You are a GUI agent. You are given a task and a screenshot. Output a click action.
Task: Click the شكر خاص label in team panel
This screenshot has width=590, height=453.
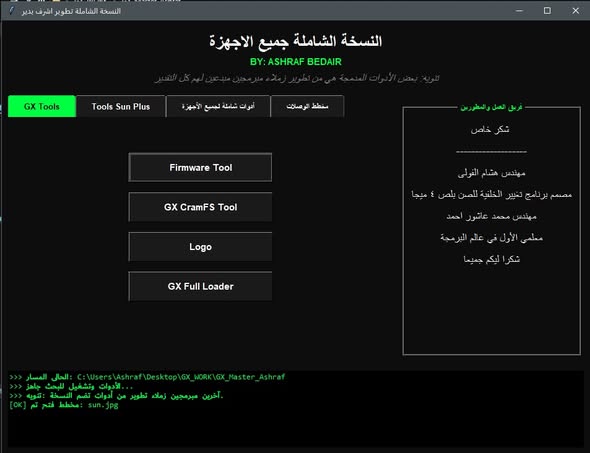(490, 129)
